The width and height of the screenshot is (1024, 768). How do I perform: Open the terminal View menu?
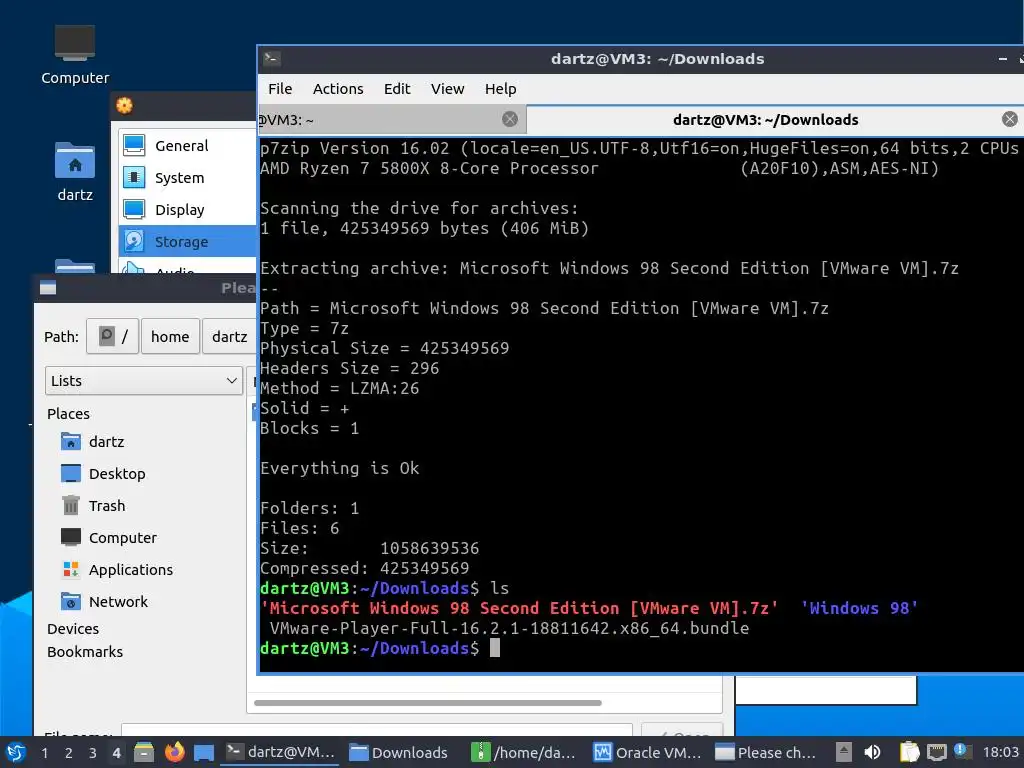pos(447,89)
